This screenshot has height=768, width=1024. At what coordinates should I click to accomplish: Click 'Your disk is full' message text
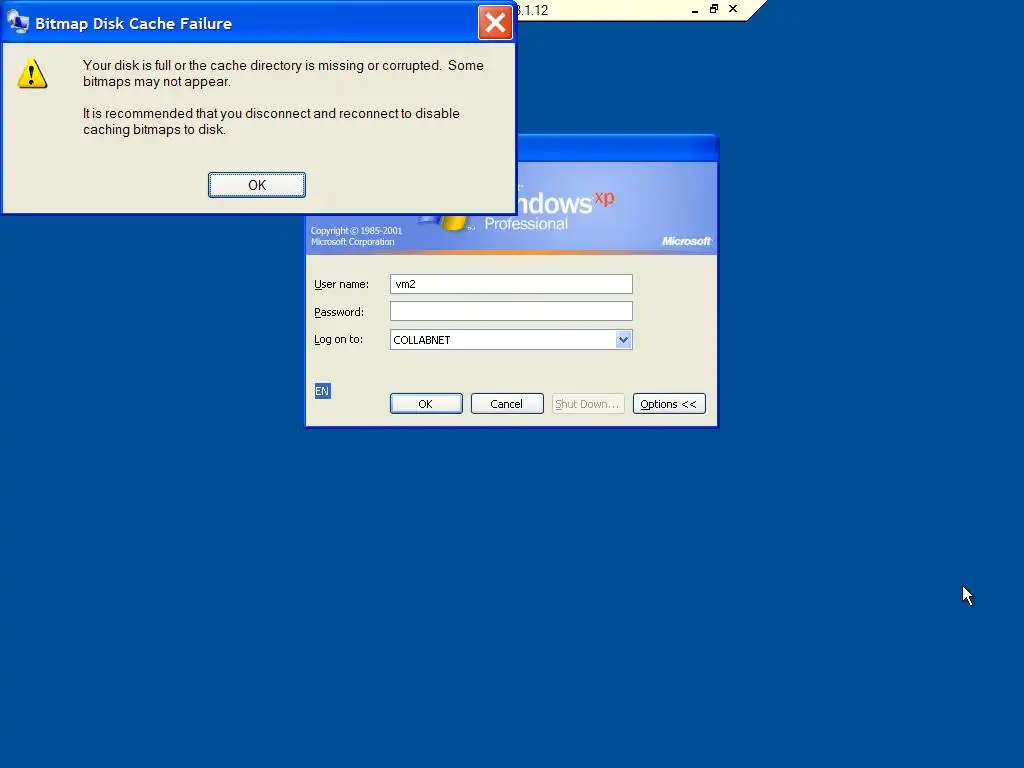tap(283, 73)
